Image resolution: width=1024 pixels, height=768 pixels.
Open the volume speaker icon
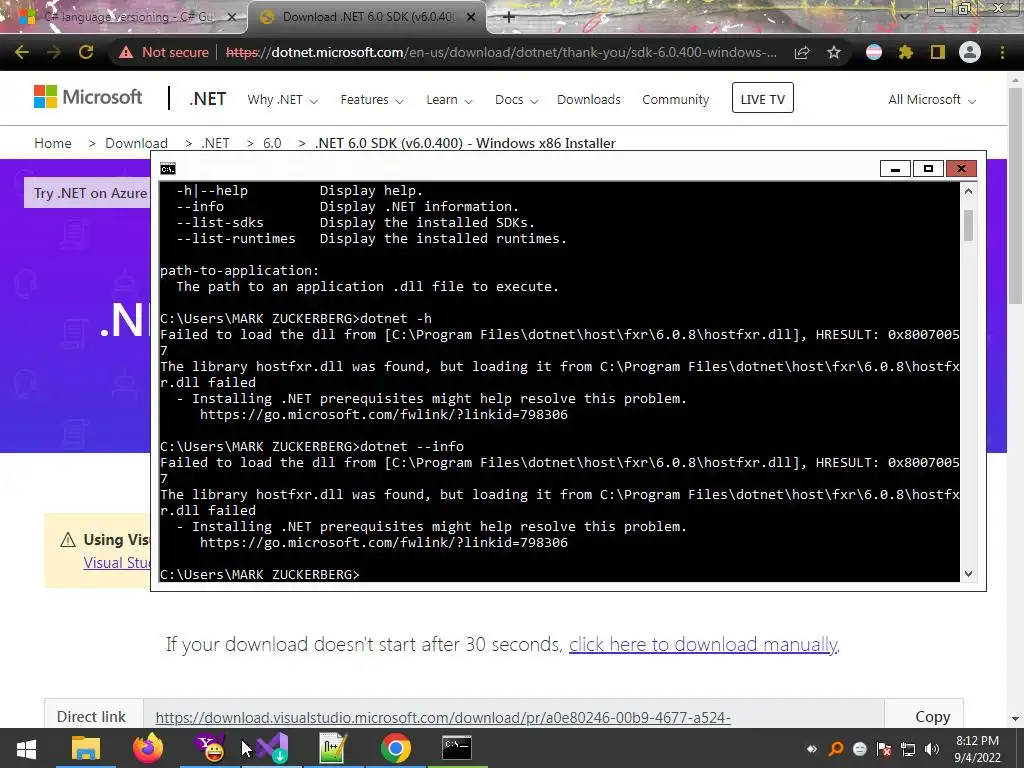point(932,749)
